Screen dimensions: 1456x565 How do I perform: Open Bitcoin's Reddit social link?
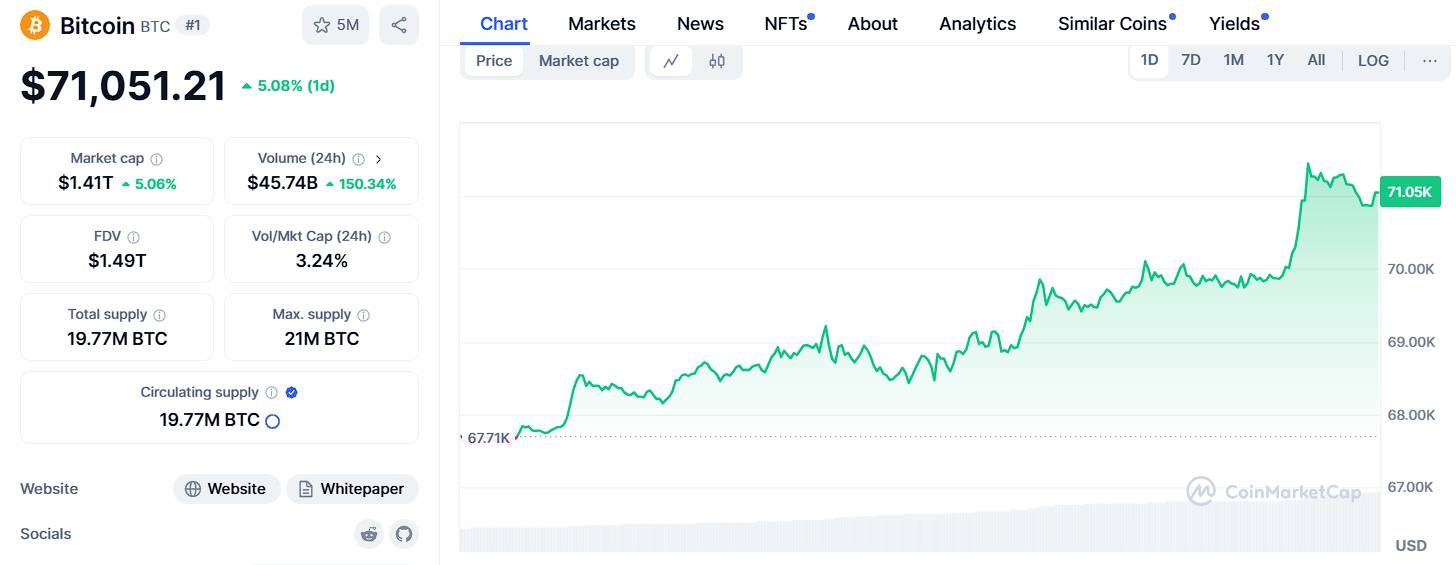370,534
